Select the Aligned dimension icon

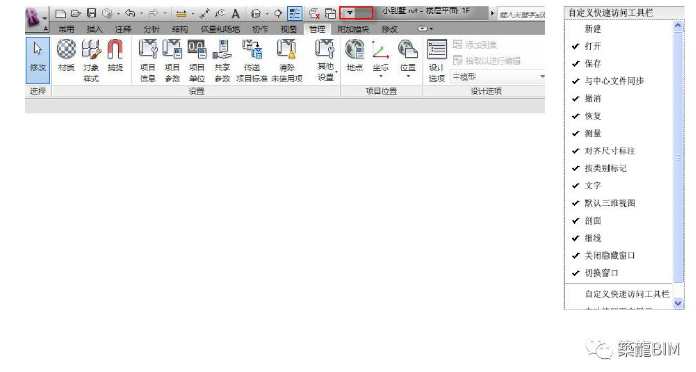click(204, 14)
